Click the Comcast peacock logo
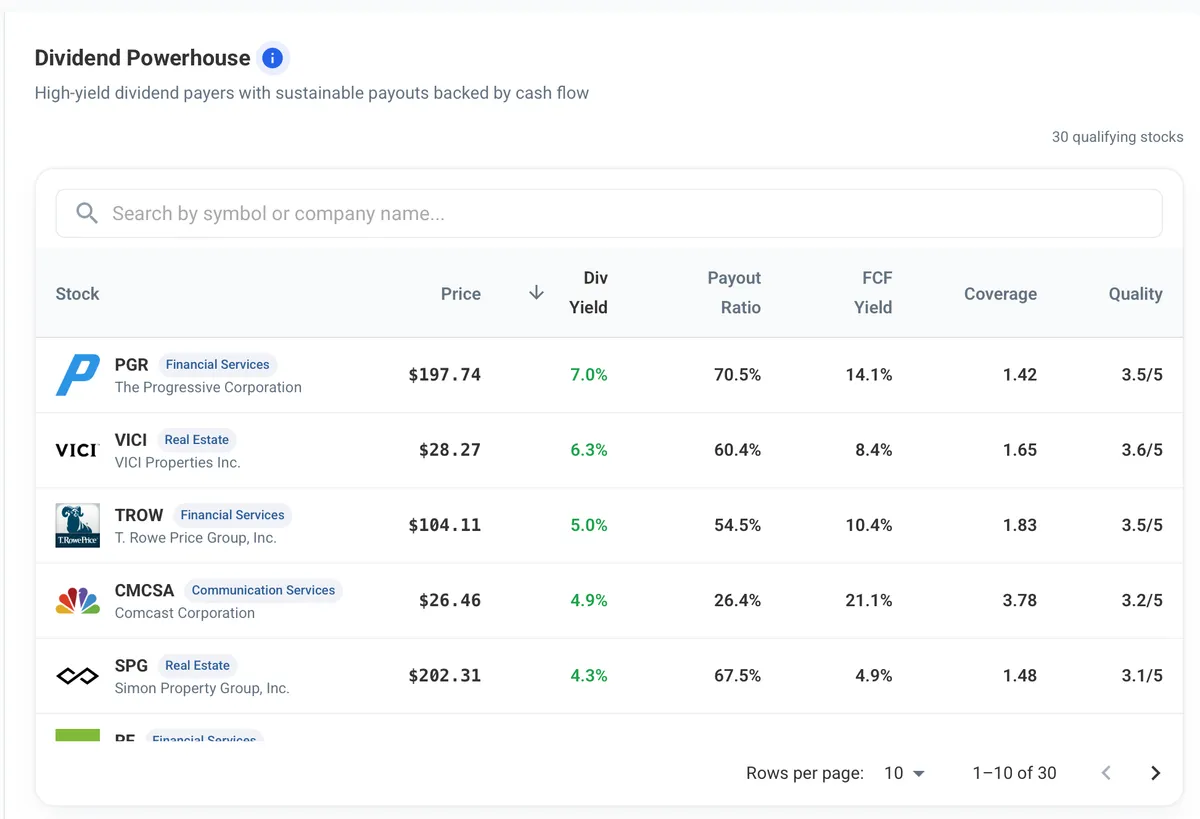This screenshot has width=1200, height=819. (78, 601)
